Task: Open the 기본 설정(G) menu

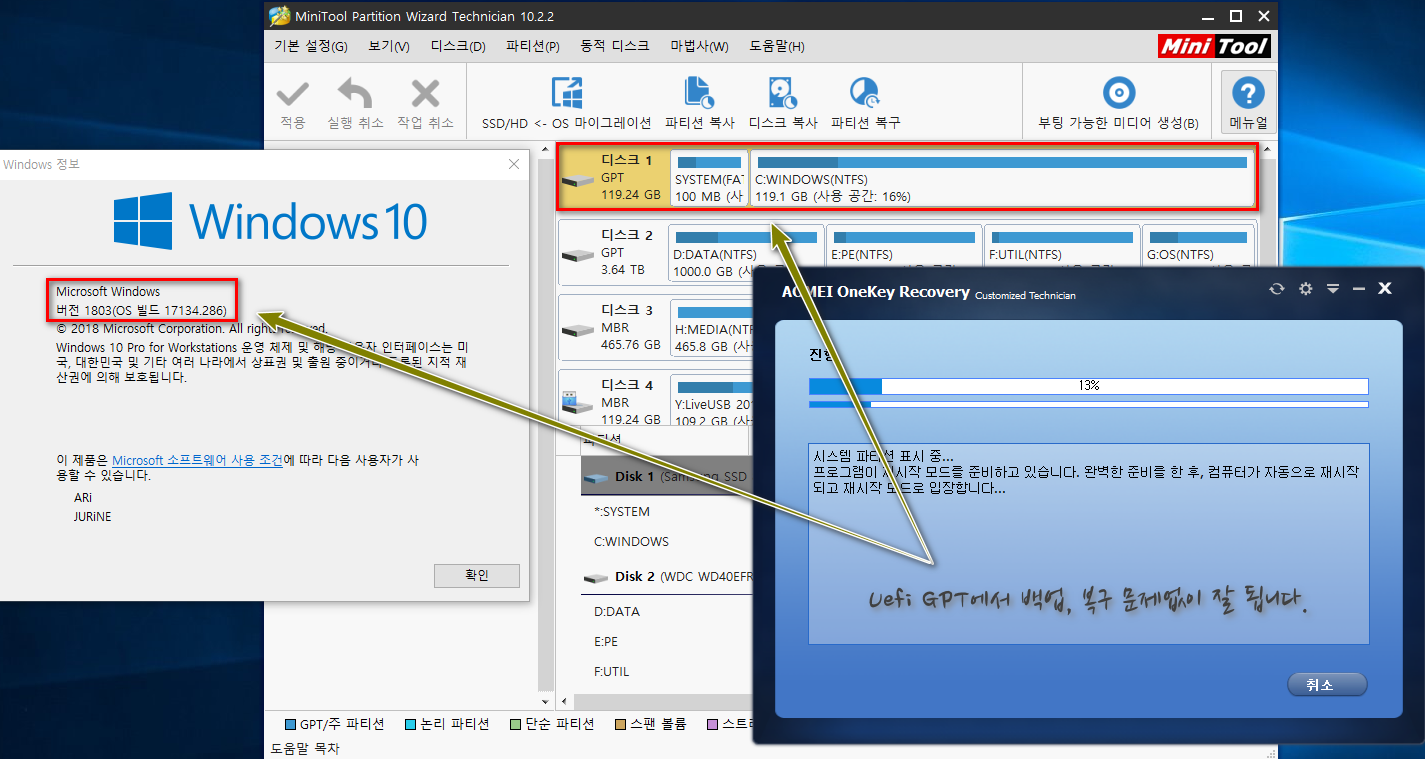Action: [x=311, y=46]
